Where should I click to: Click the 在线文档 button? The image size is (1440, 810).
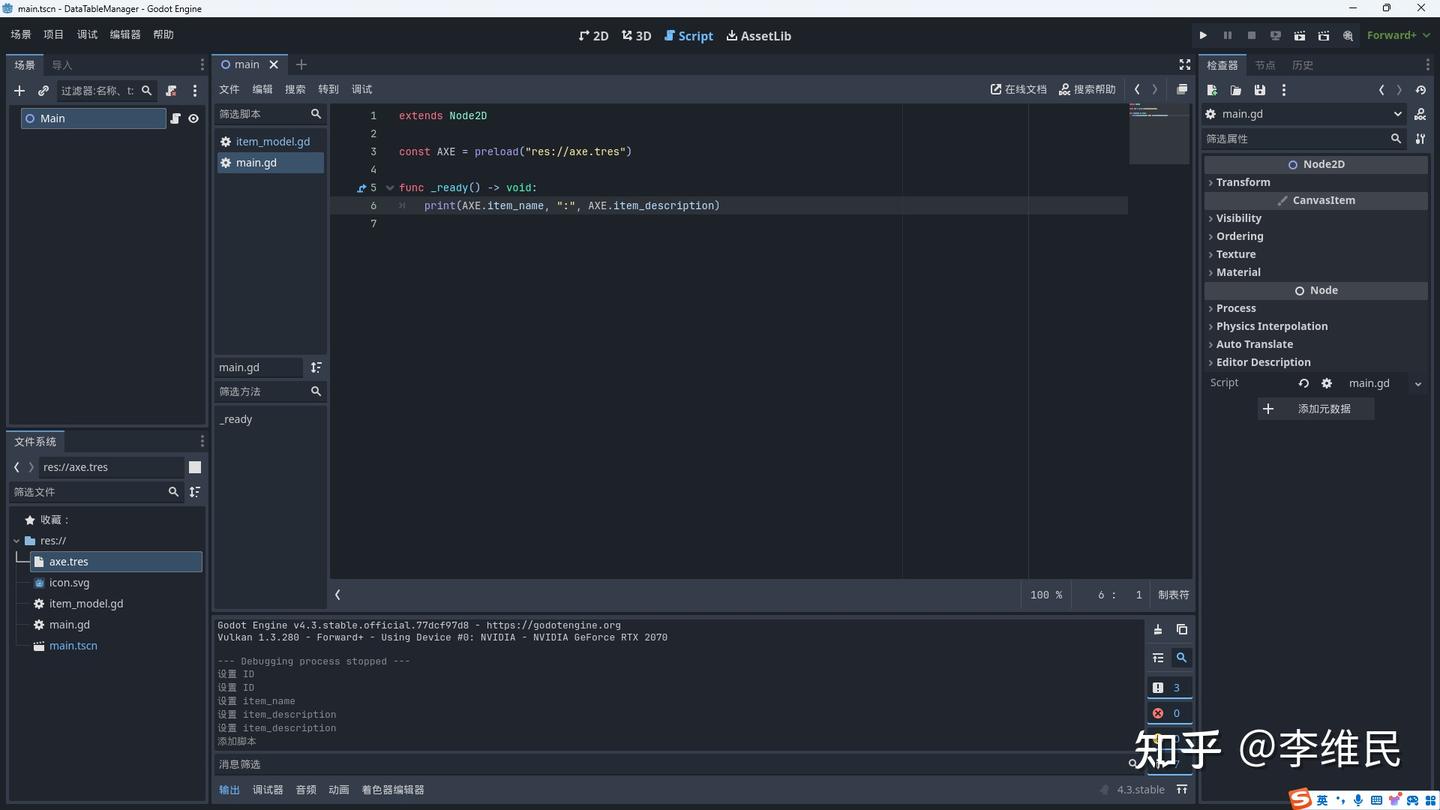tap(1018, 90)
